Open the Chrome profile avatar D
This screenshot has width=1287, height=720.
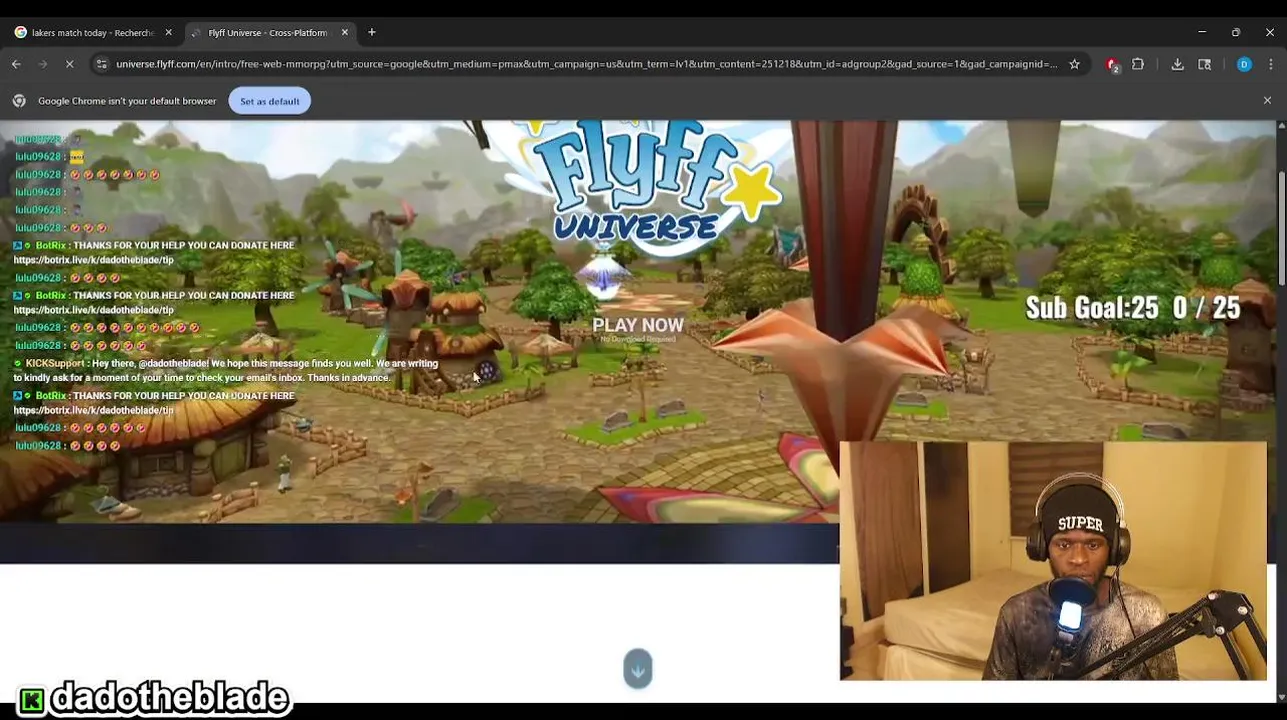[x=1244, y=64]
